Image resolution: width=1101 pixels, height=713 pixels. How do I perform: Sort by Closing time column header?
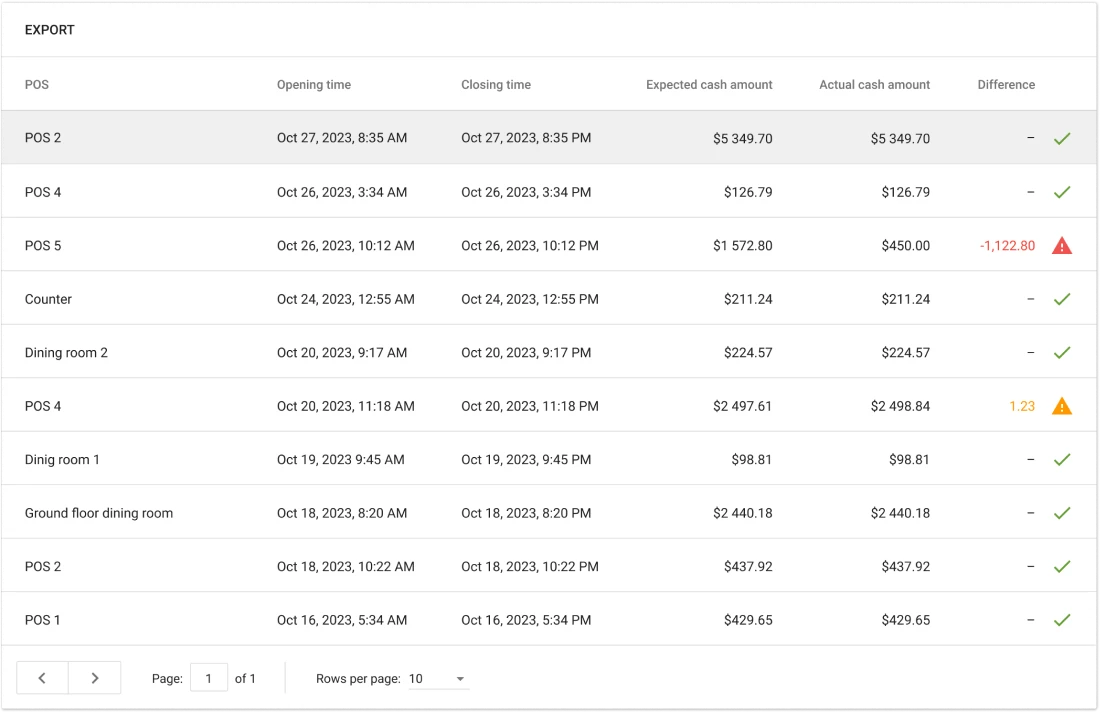point(496,85)
